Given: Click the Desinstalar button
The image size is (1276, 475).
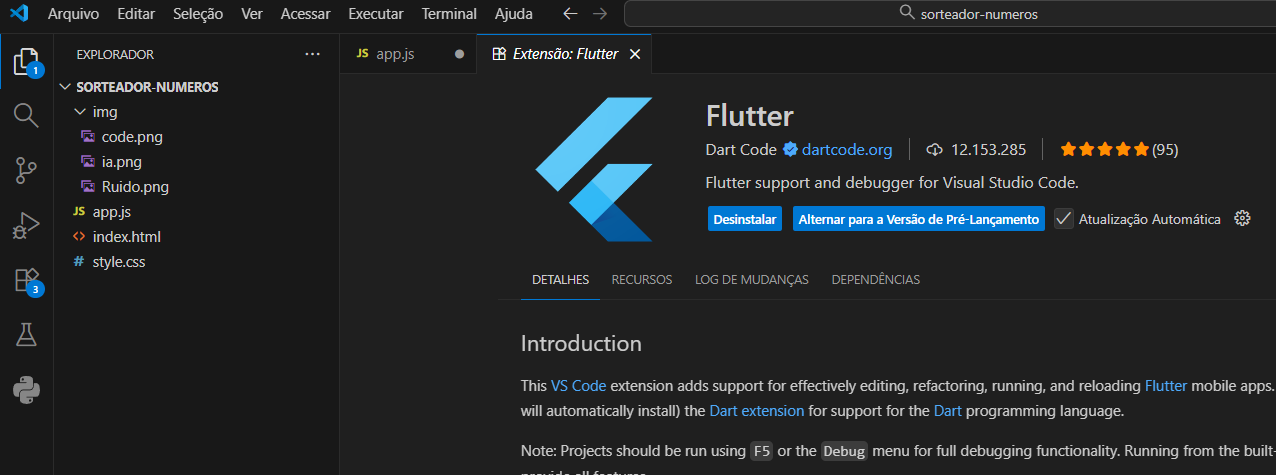Looking at the screenshot, I should click(x=745, y=219).
